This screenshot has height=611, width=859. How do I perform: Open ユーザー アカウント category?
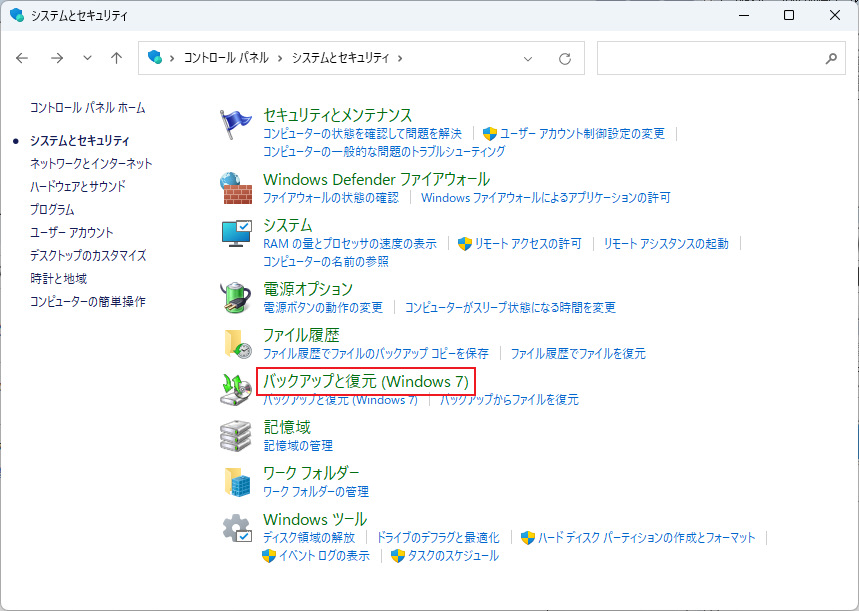tap(71, 232)
